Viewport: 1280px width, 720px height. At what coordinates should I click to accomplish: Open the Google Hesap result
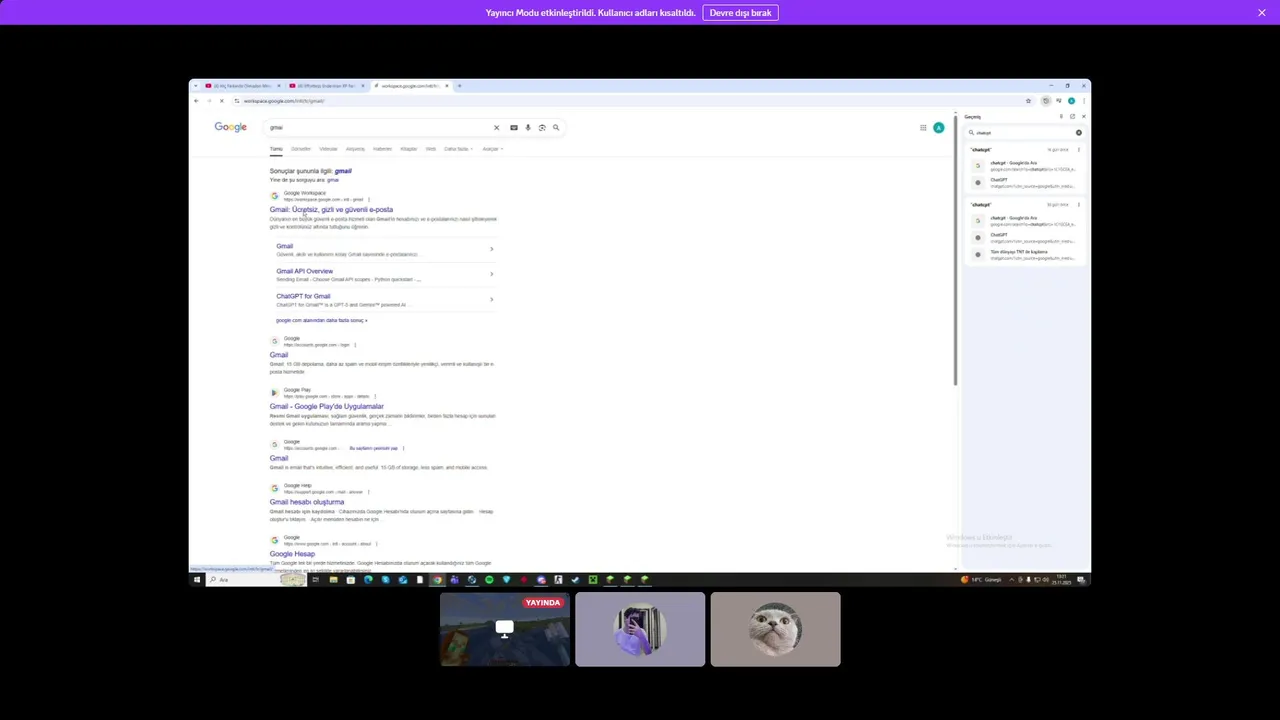point(292,554)
